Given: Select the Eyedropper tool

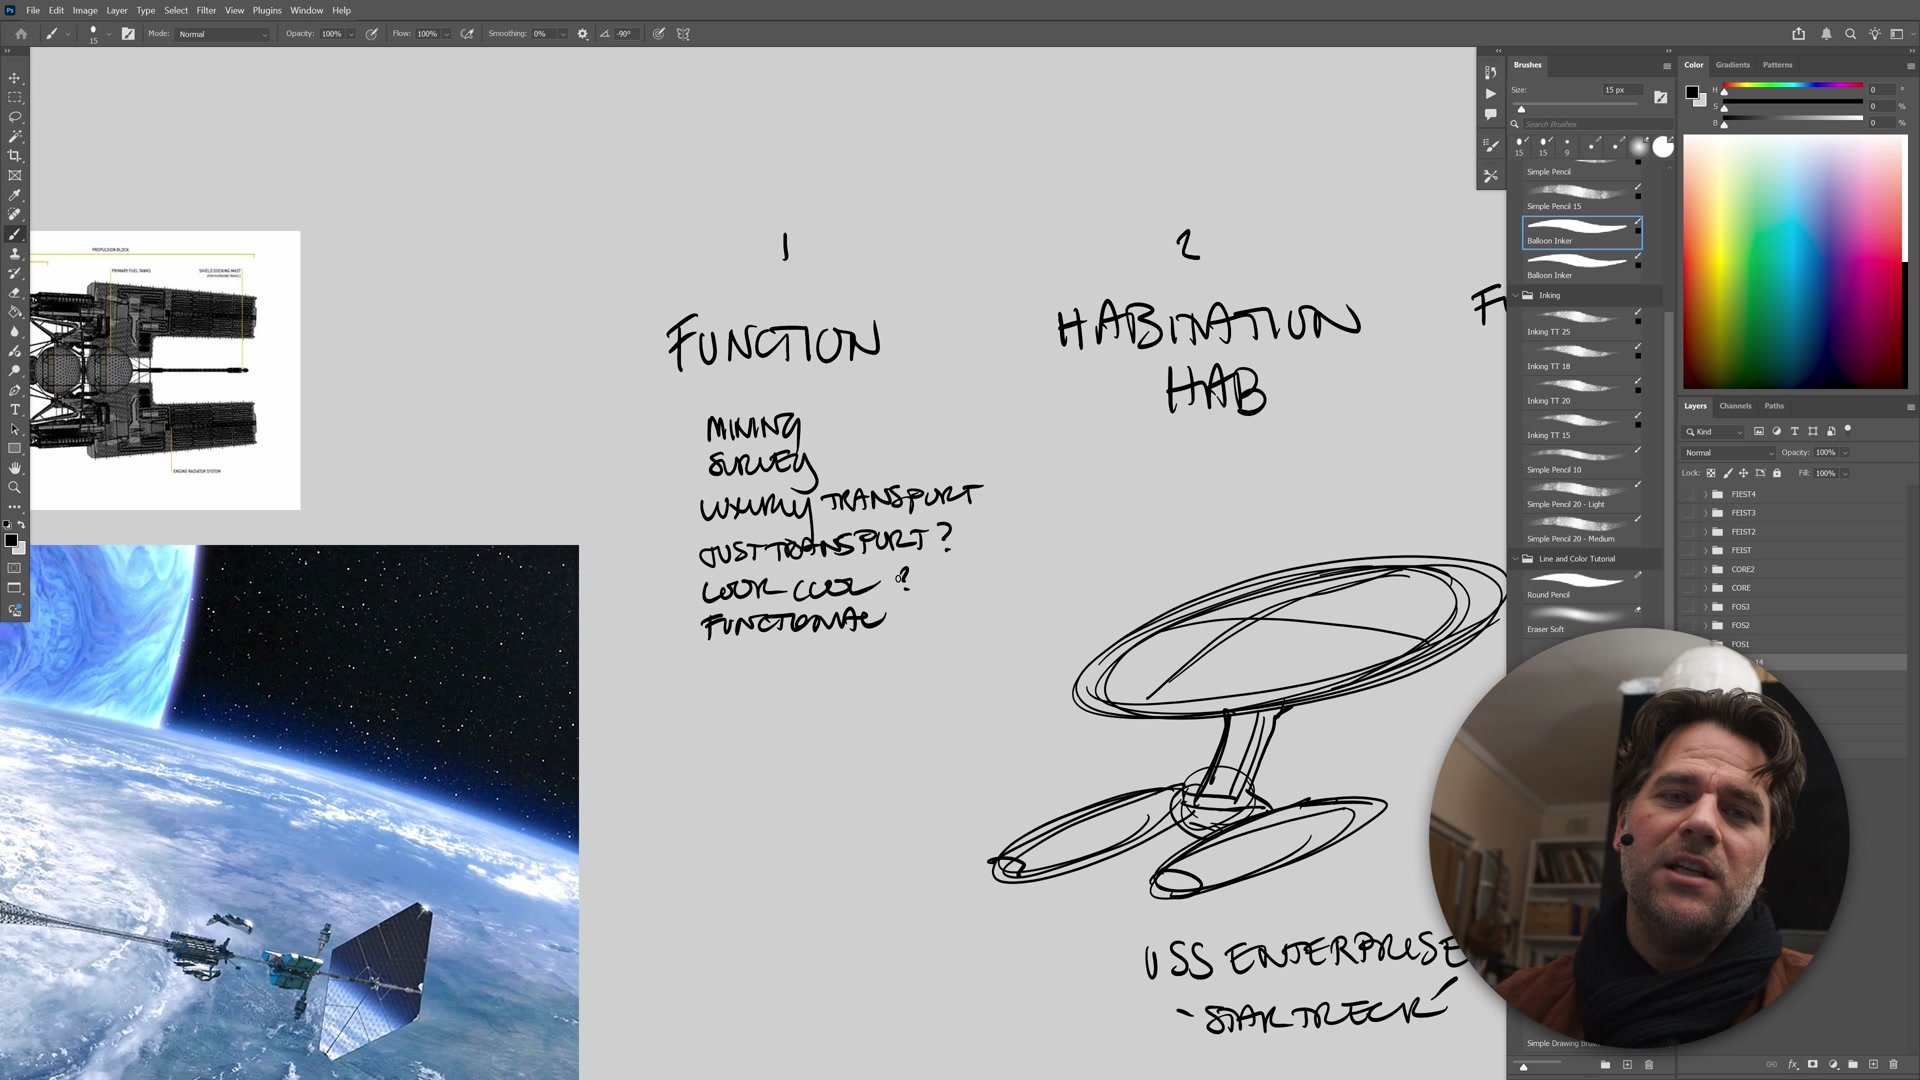Looking at the screenshot, I should pyautogui.click(x=15, y=195).
